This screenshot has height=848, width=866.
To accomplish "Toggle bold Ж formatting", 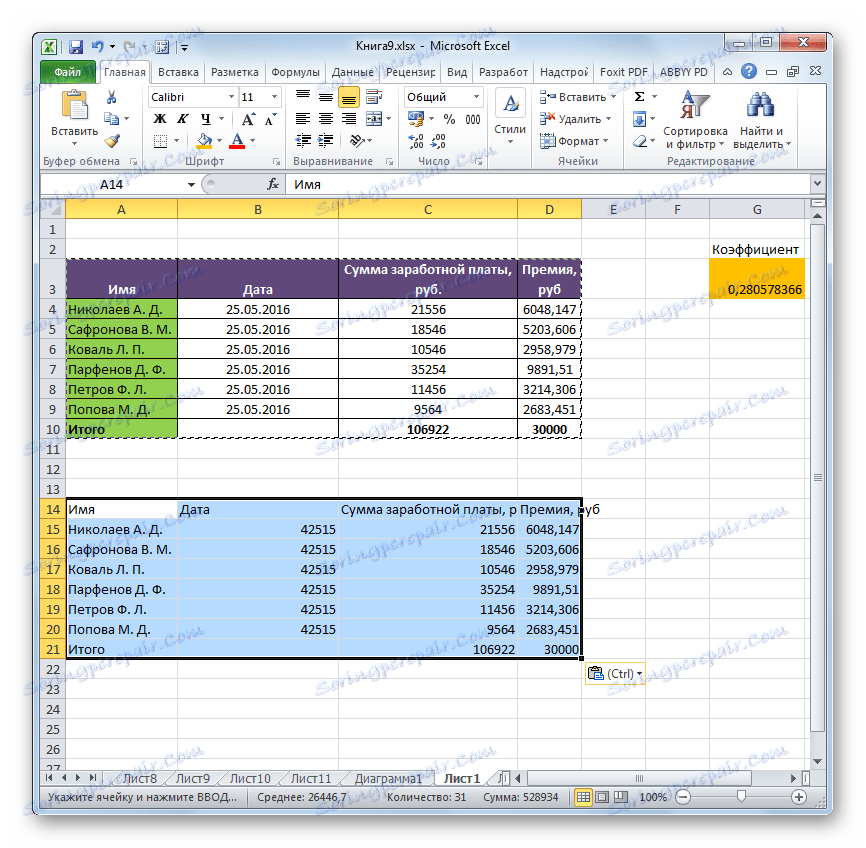I will (160, 119).
